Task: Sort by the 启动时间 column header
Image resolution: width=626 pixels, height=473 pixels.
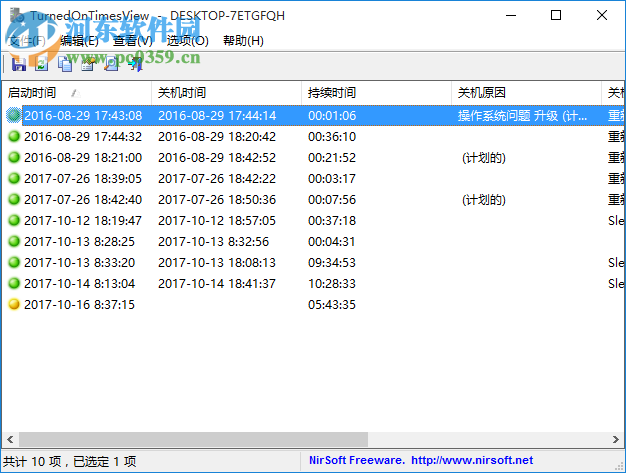Action: point(77,93)
